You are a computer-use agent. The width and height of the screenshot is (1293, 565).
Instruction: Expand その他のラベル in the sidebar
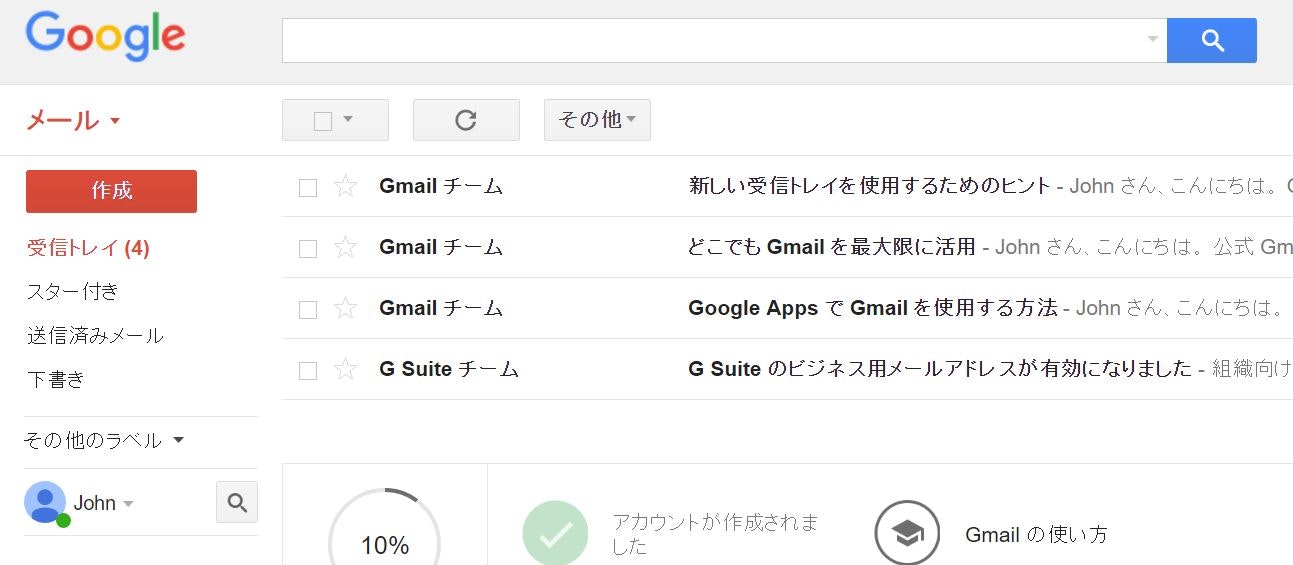click(x=104, y=440)
